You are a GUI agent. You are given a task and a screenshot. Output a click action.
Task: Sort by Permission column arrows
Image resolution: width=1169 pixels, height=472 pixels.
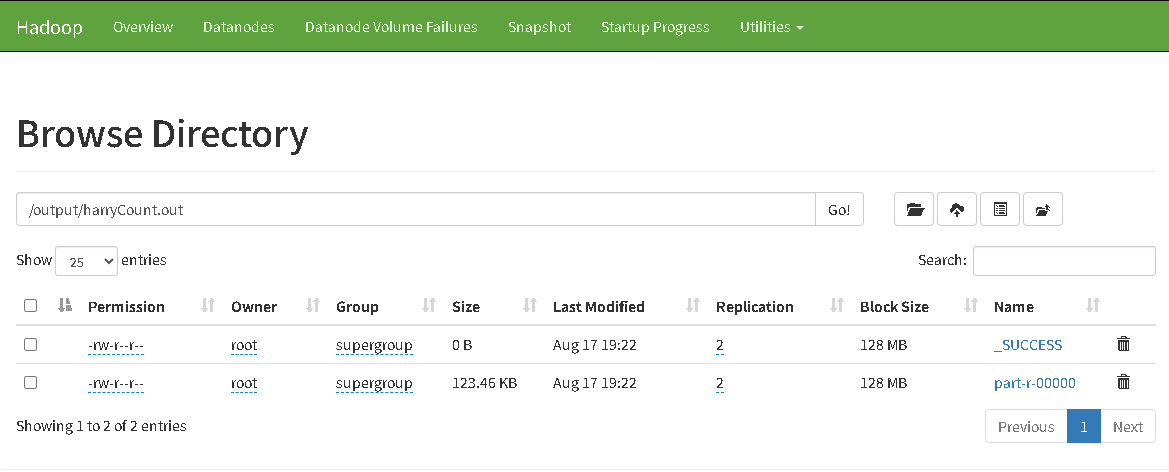click(209, 306)
